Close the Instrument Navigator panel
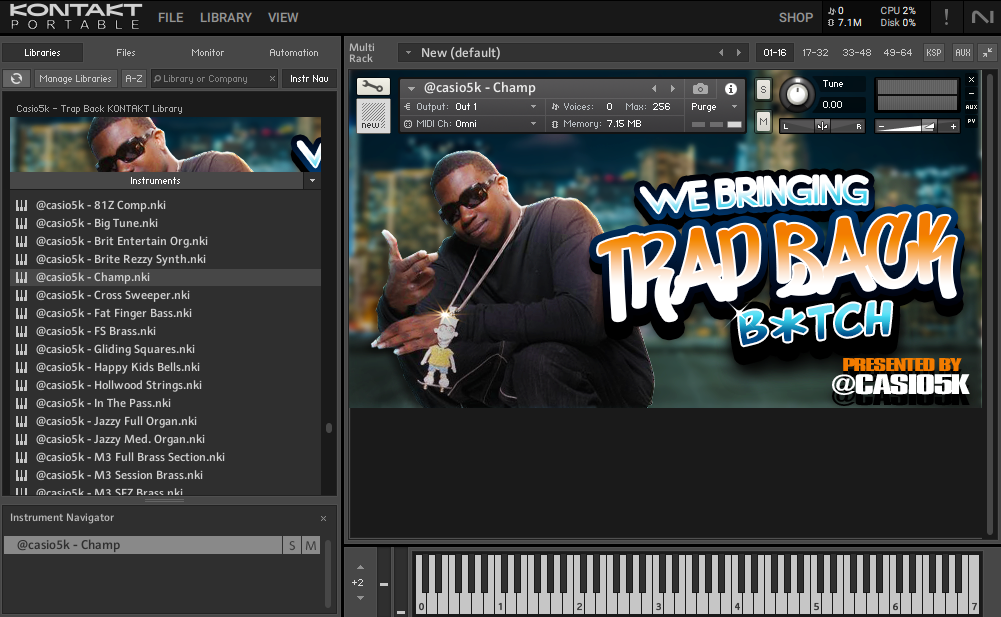This screenshot has width=1001, height=617. 323,518
